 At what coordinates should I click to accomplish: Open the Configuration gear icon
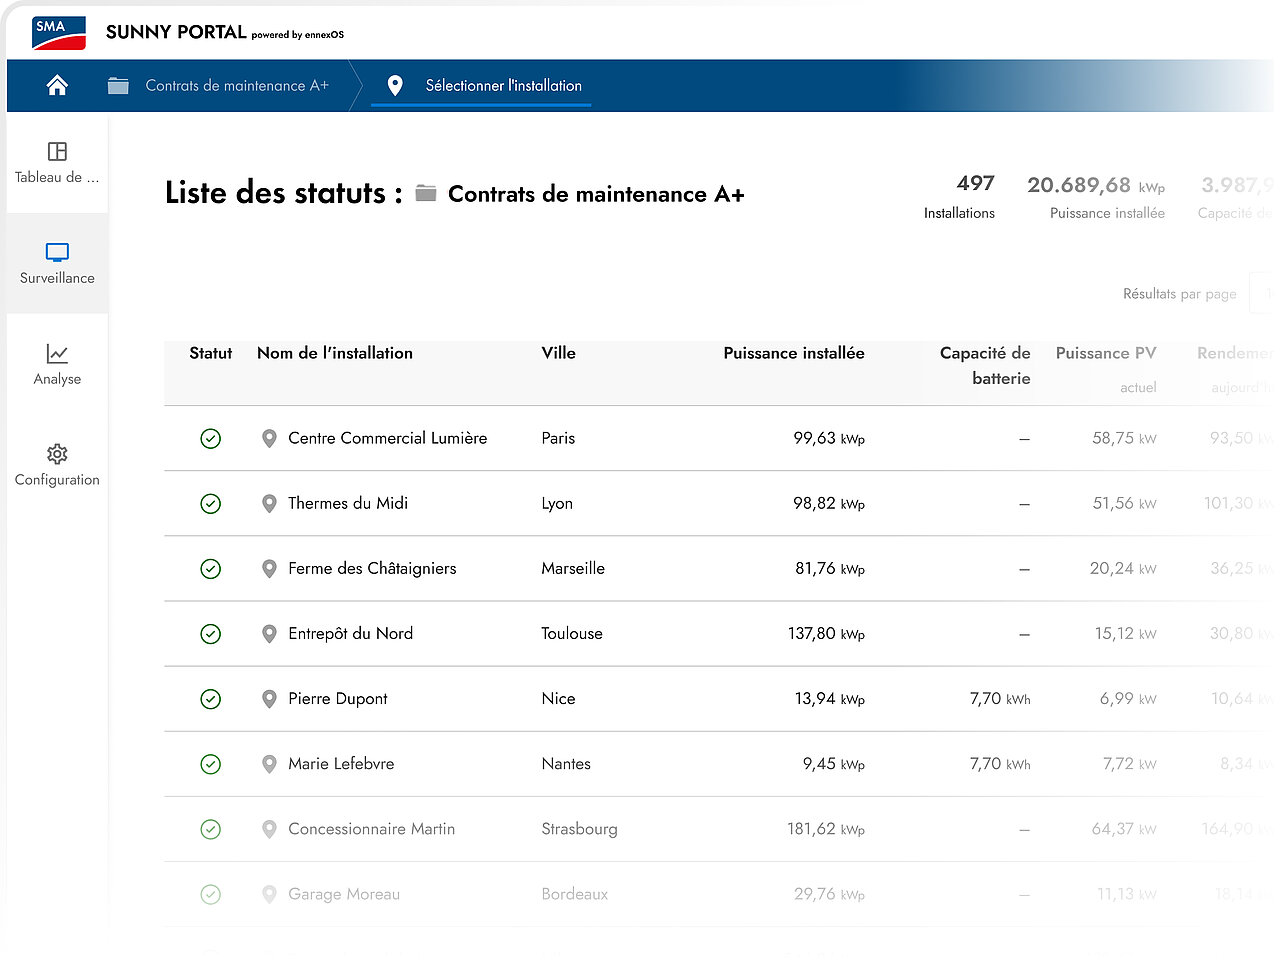57,454
